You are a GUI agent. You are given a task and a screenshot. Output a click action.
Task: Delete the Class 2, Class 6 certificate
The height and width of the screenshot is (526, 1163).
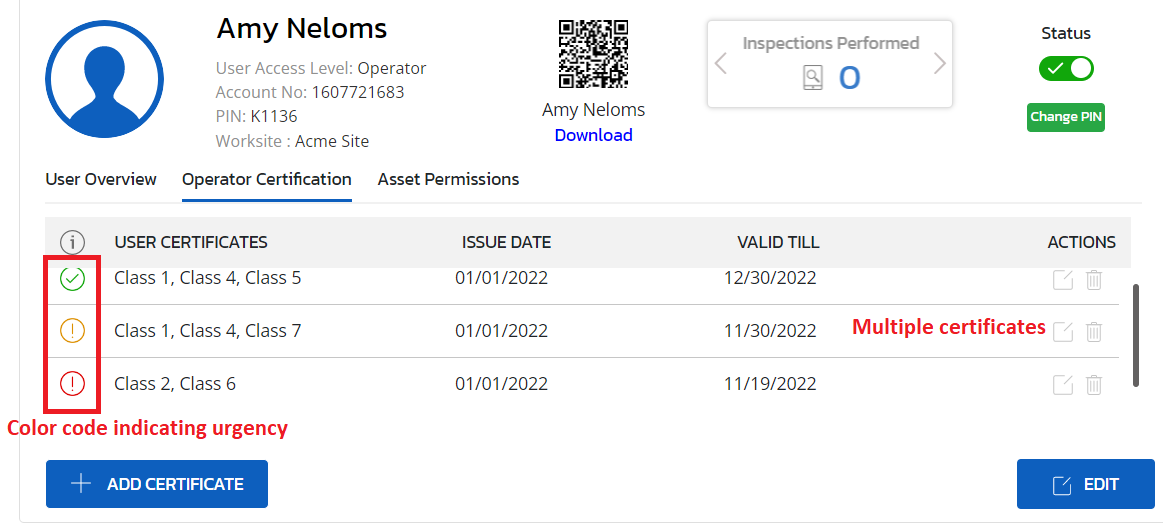pyautogui.click(x=1094, y=384)
